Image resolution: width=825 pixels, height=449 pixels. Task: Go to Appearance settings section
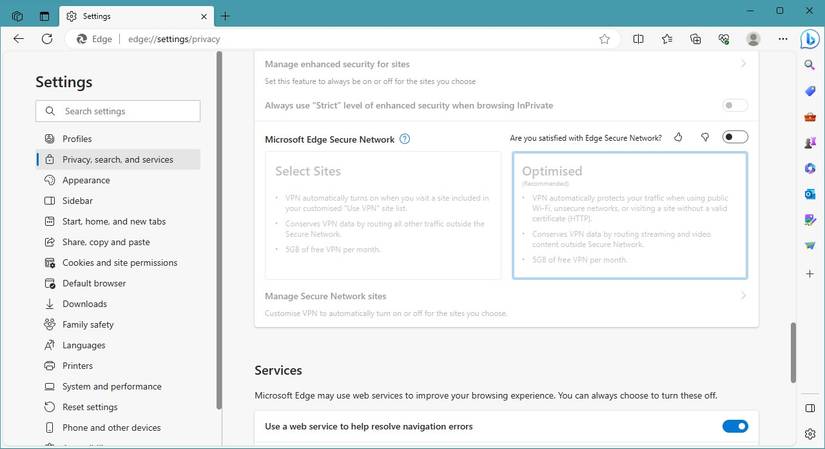[x=86, y=180]
